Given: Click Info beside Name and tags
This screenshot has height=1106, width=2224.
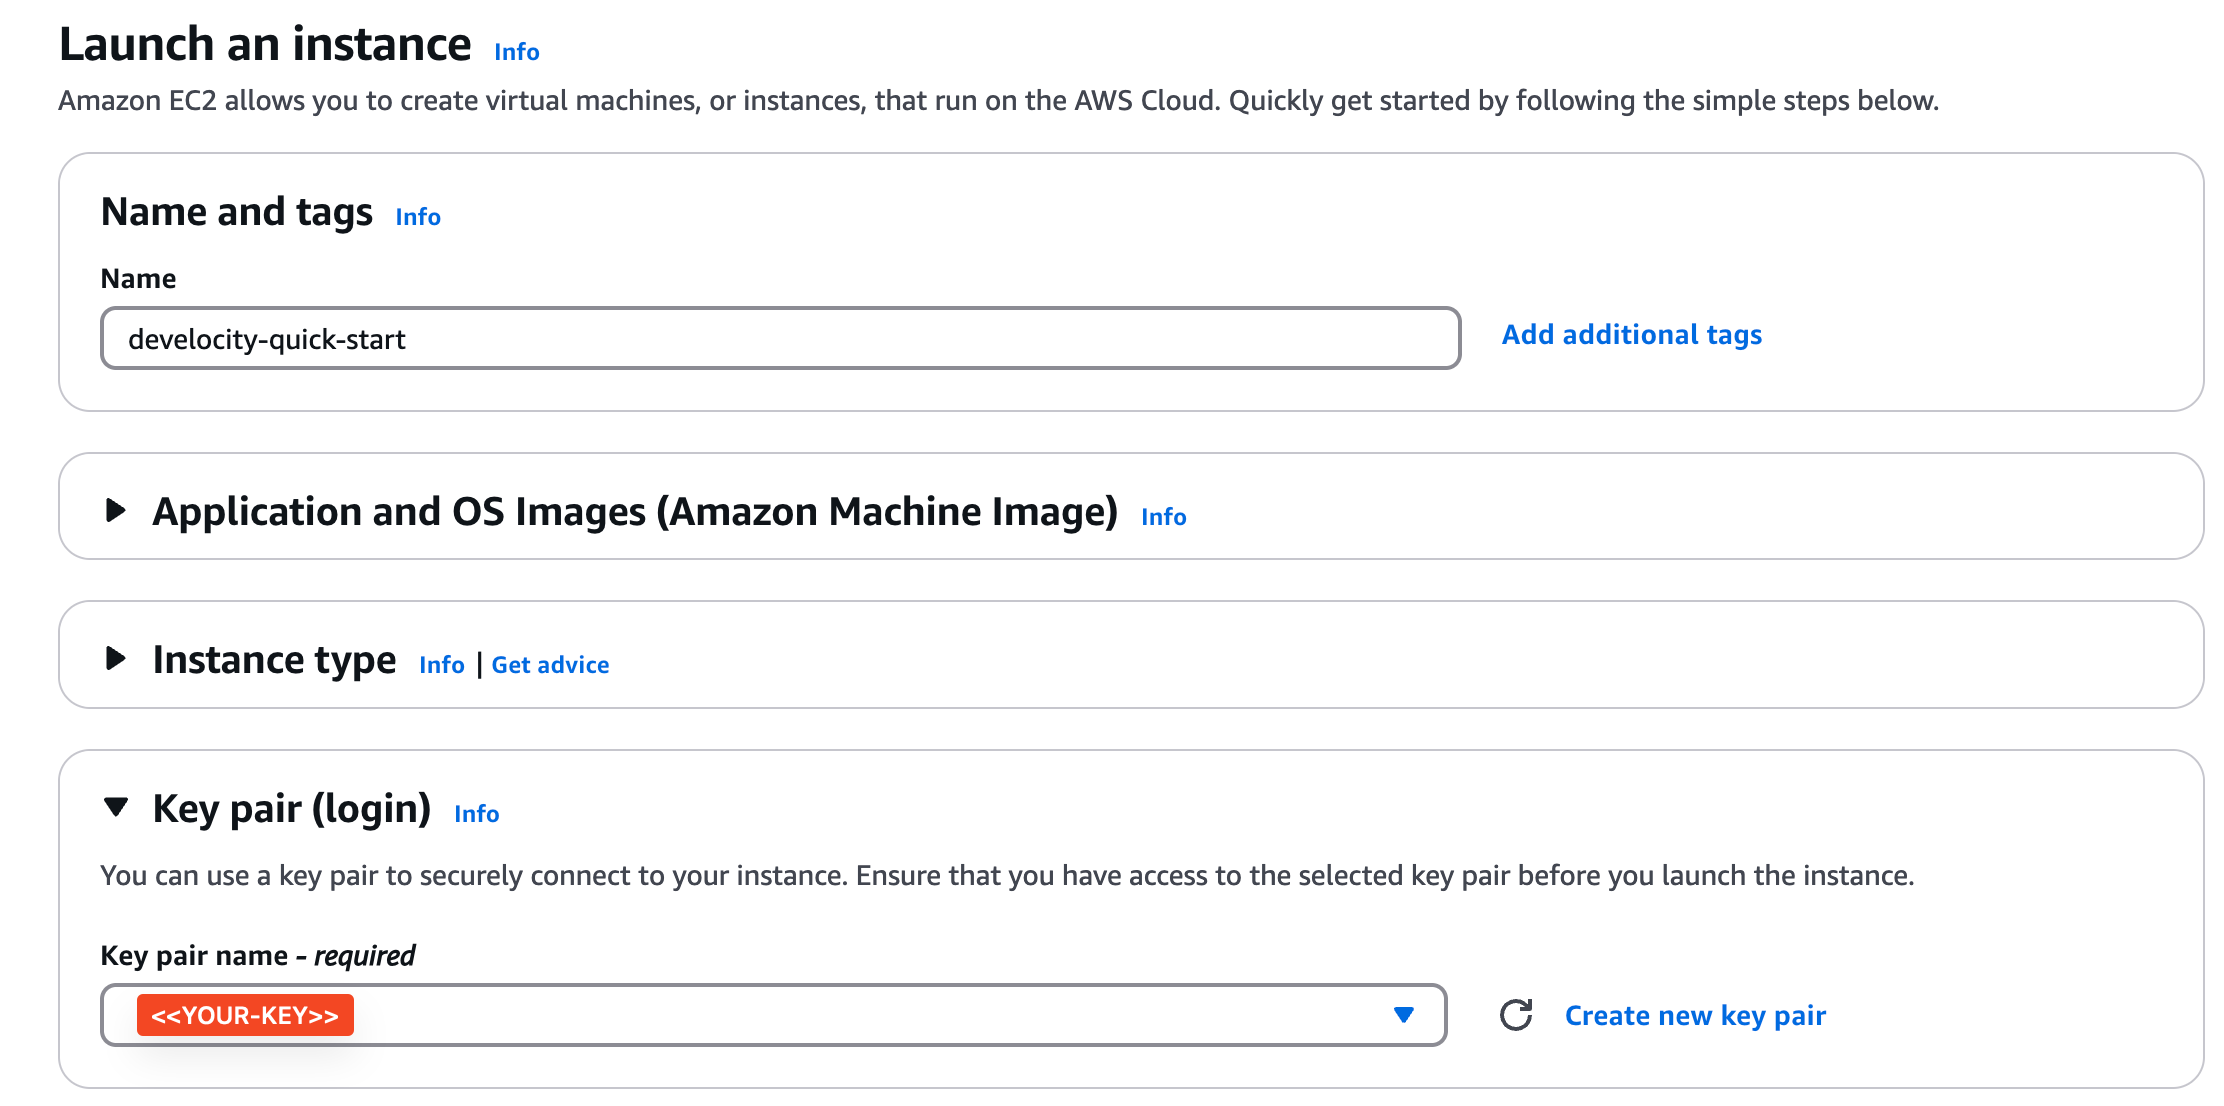Looking at the screenshot, I should click(x=417, y=216).
